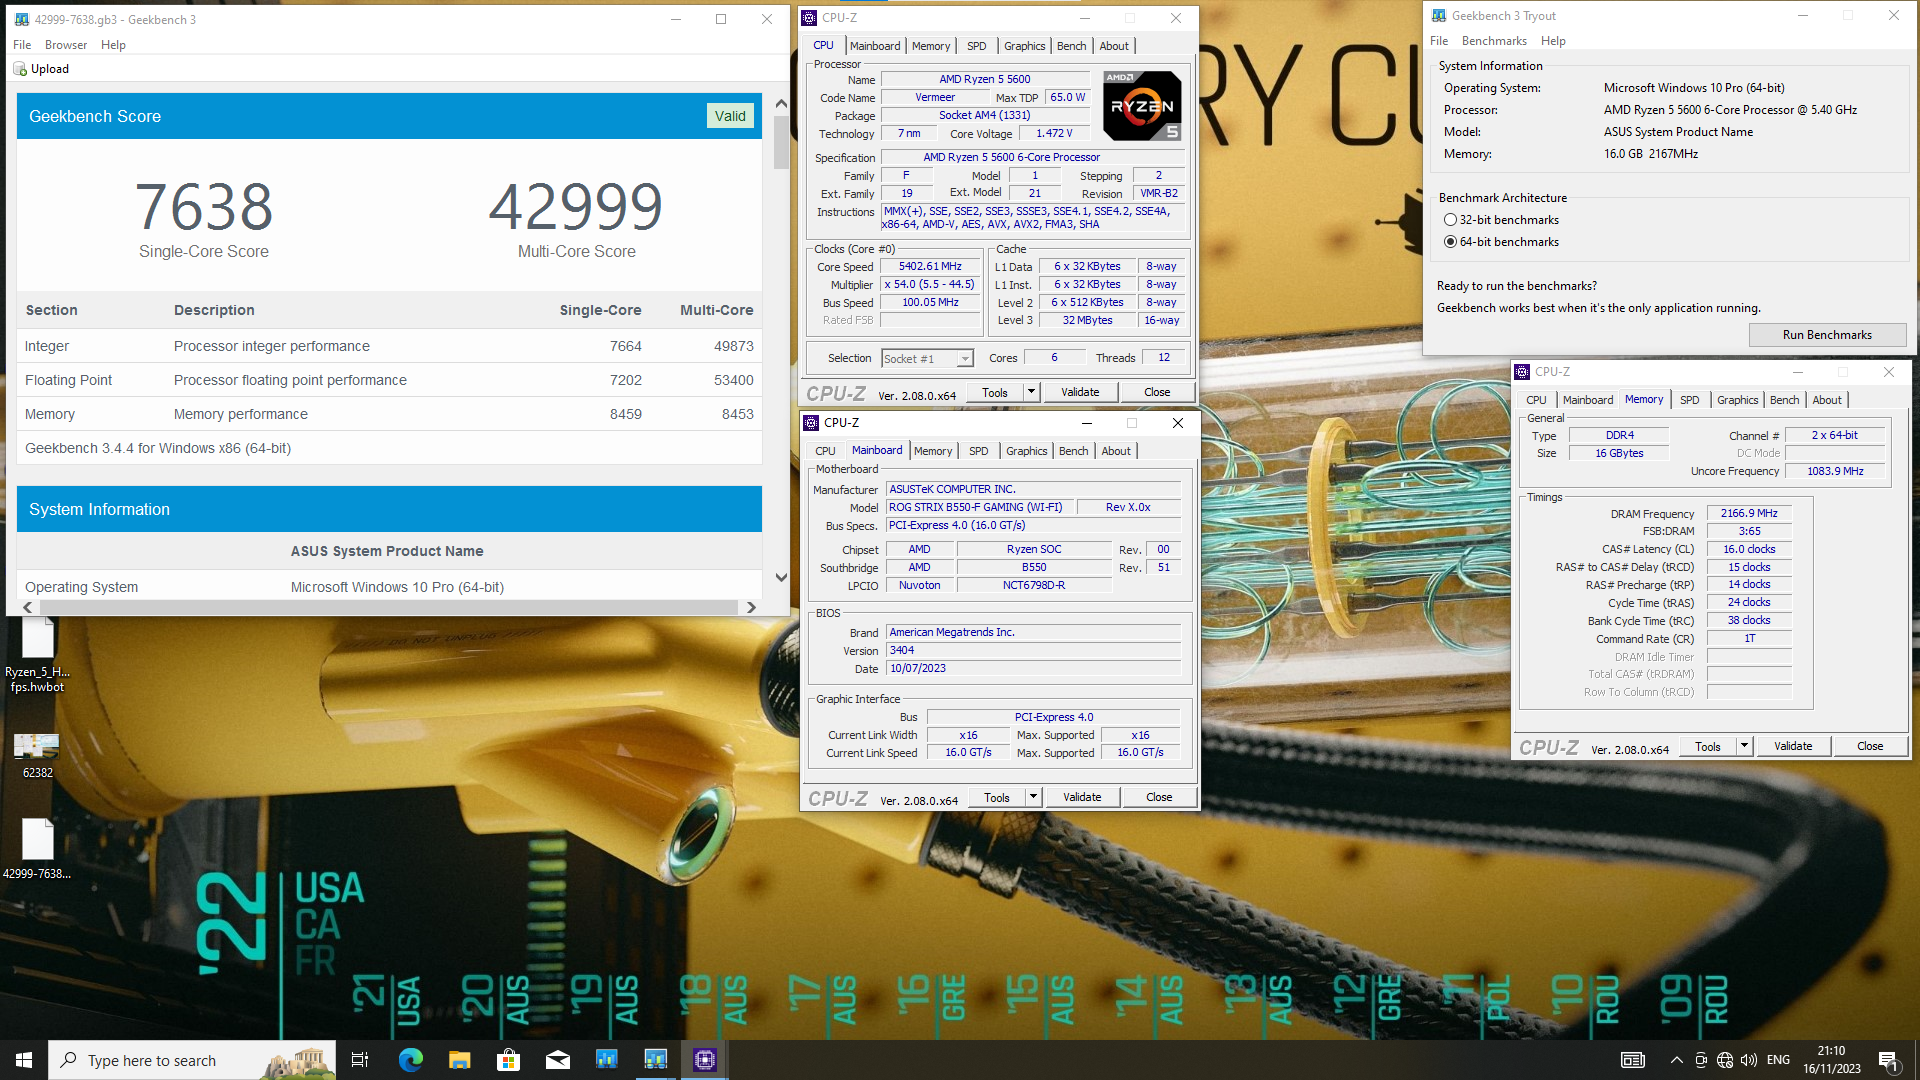Click the CPU-Z Memory window title icon

1522,372
